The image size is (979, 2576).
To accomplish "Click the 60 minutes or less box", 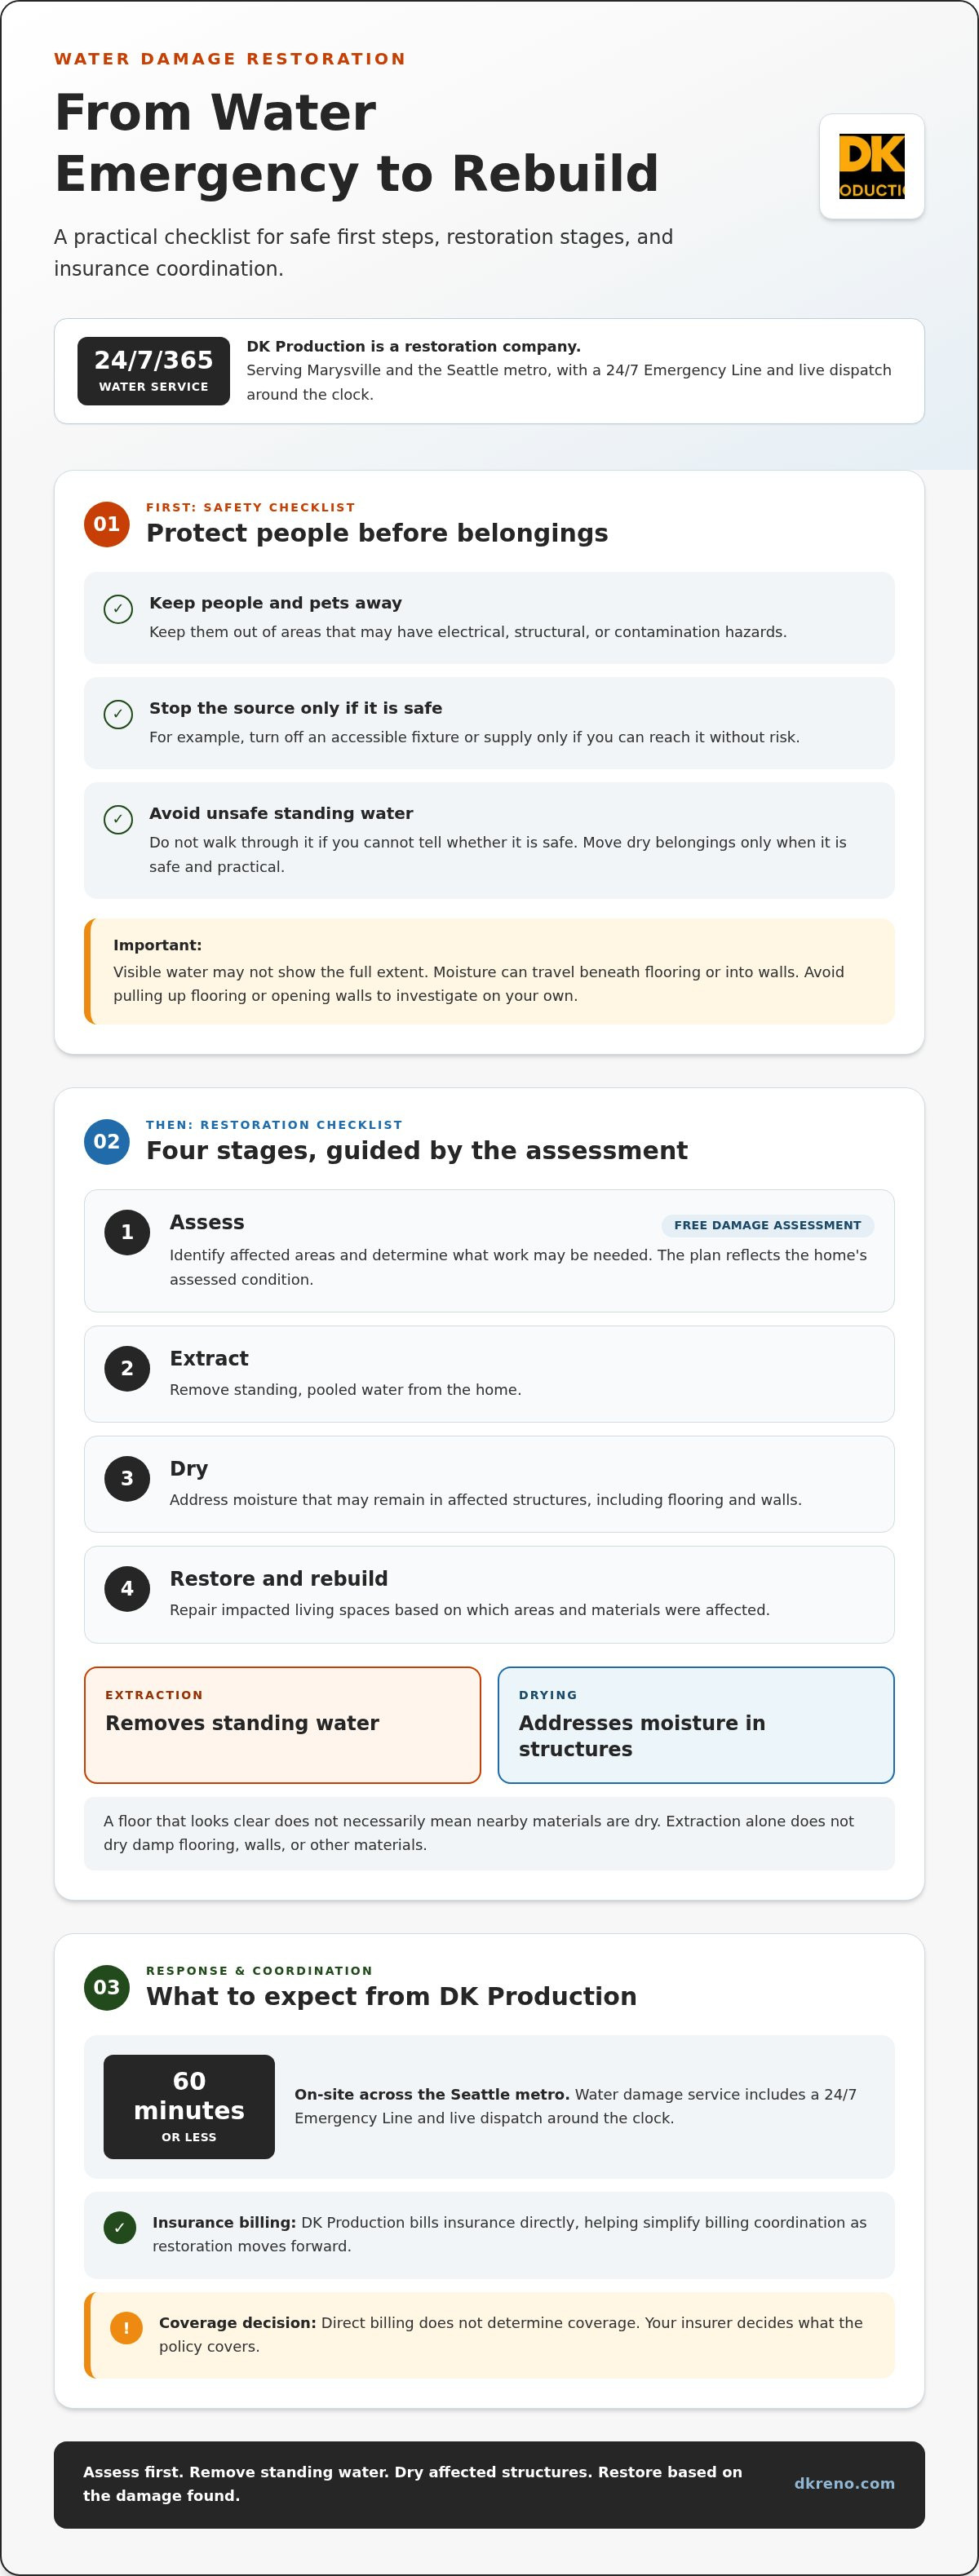I will [189, 2106].
